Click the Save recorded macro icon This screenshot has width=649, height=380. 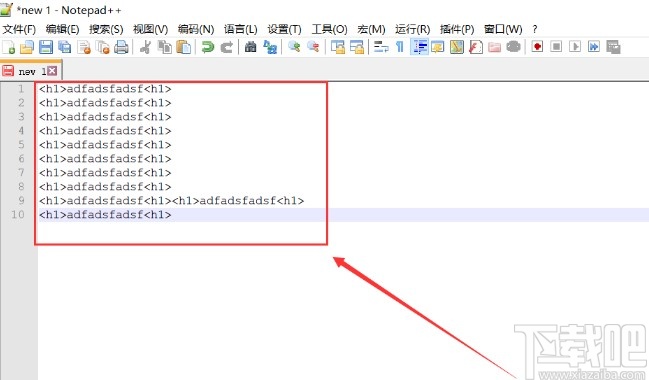pyautogui.click(x=613, y=47)
